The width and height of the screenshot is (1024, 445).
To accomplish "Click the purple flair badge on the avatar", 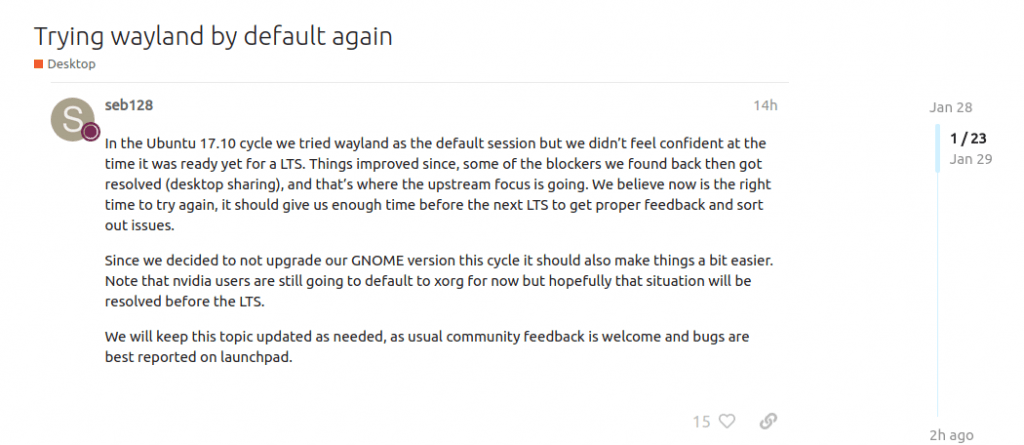I will 91,132.
